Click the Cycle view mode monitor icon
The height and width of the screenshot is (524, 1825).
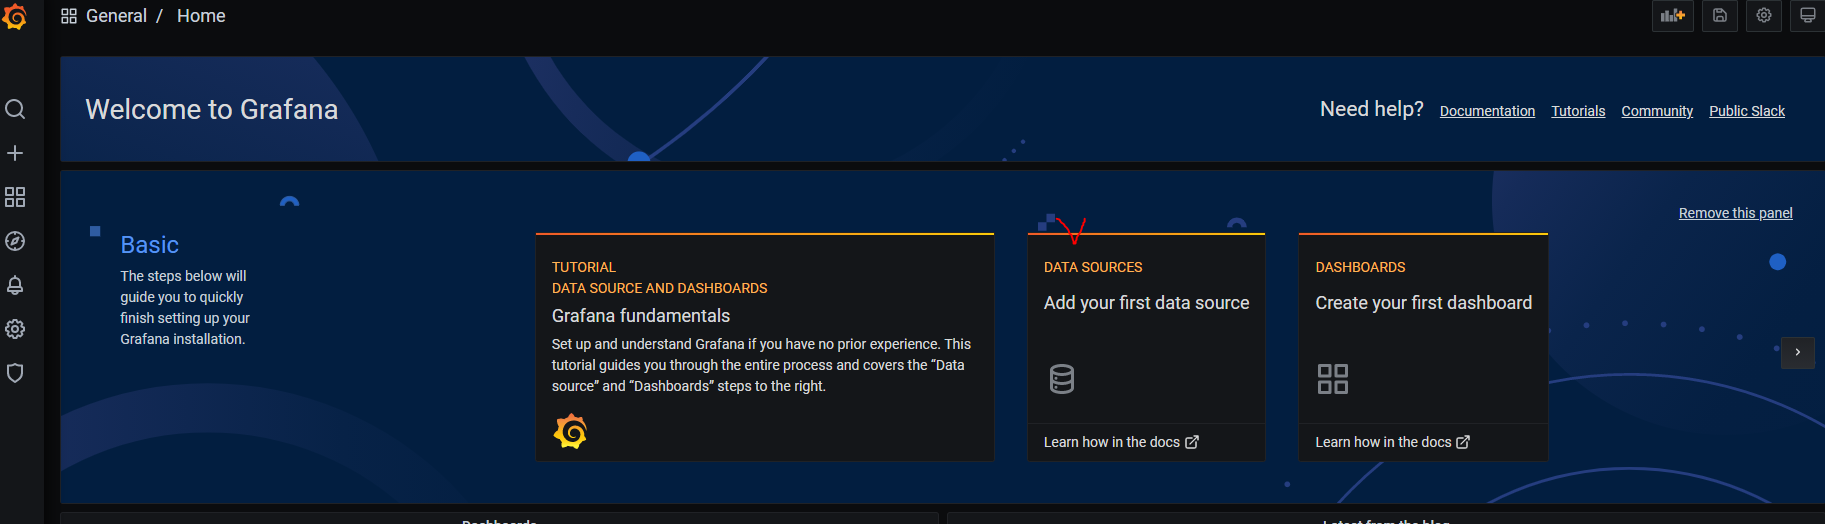pyautogui.click(x=1808, y=15)
